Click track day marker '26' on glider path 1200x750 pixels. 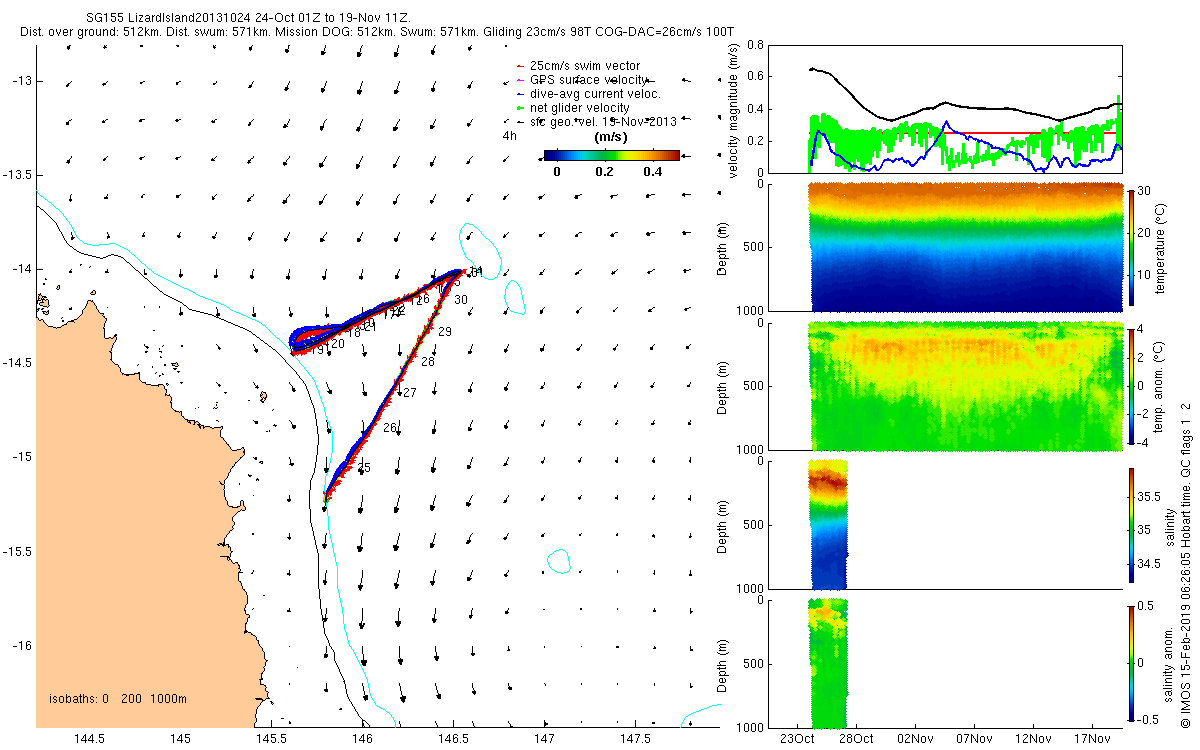pyautogui.click(x=390, y=428)
